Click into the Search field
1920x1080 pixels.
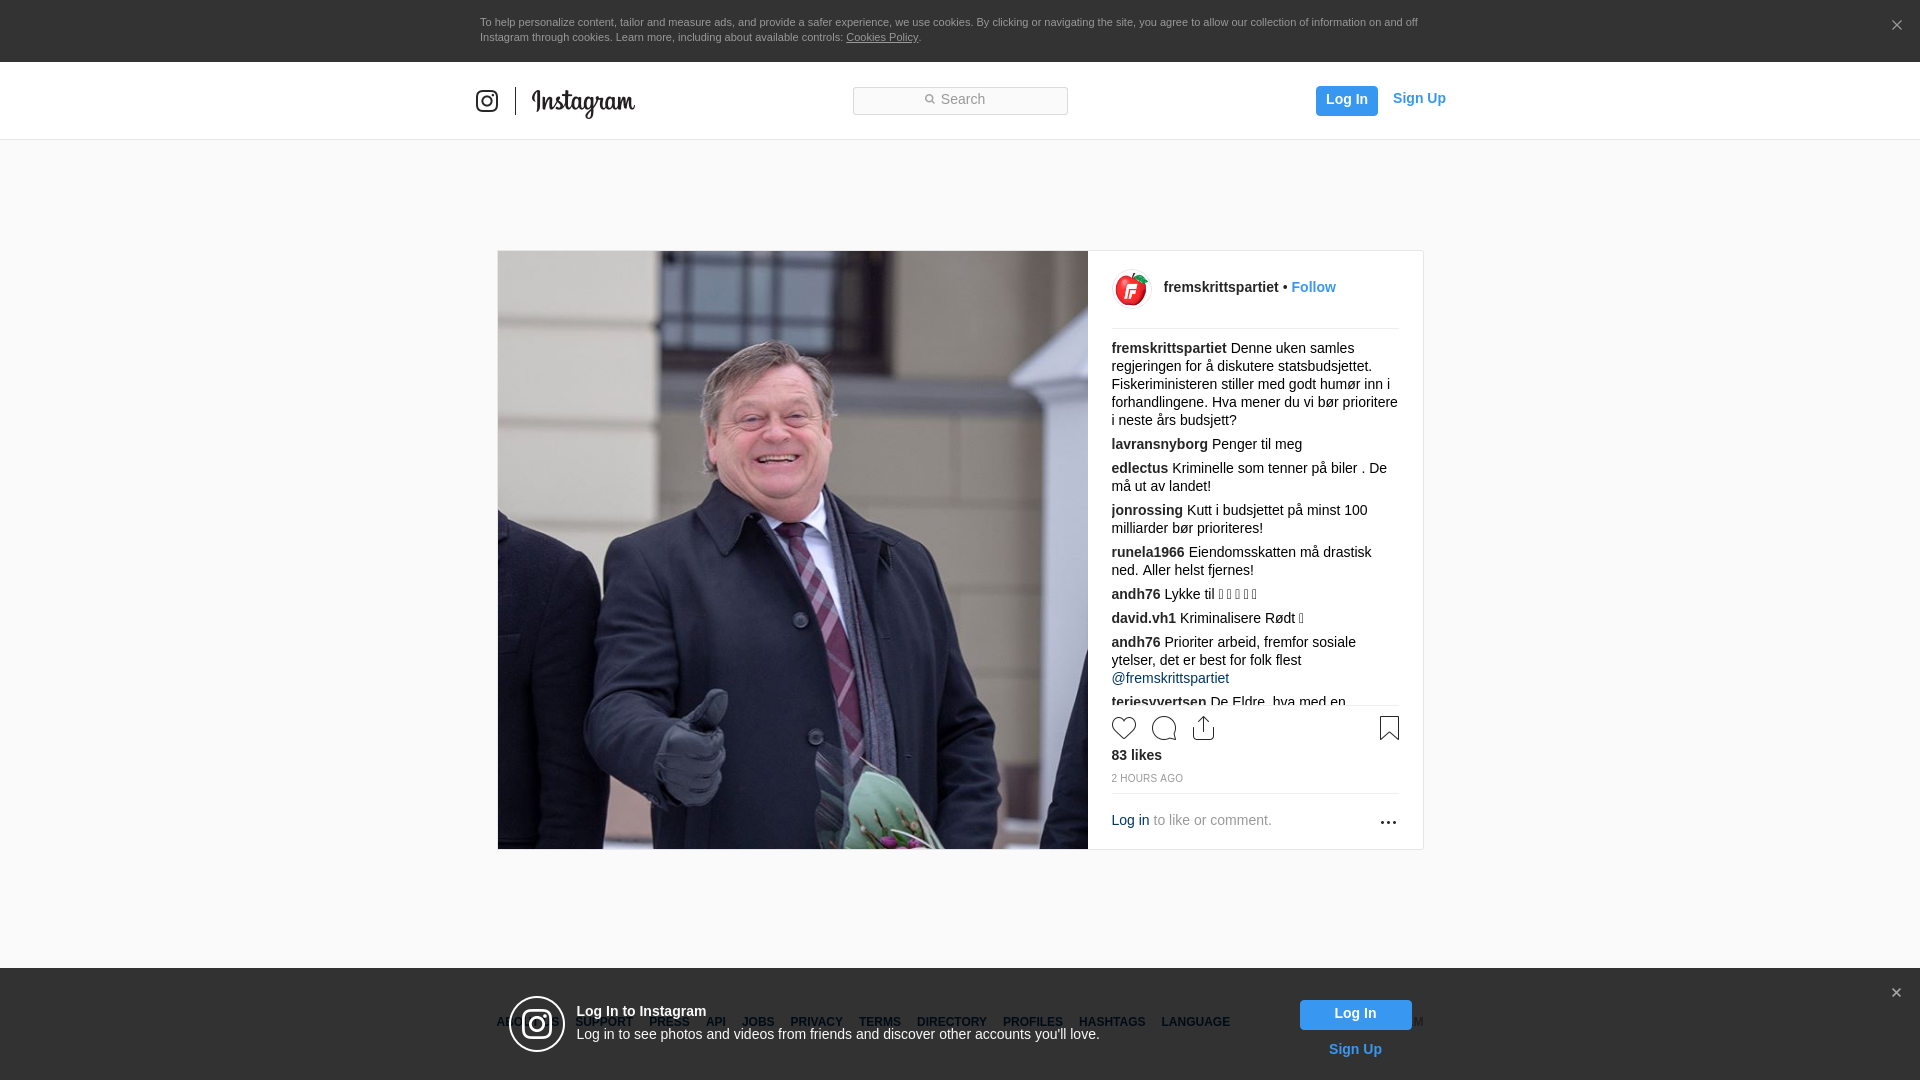[960, 101]
